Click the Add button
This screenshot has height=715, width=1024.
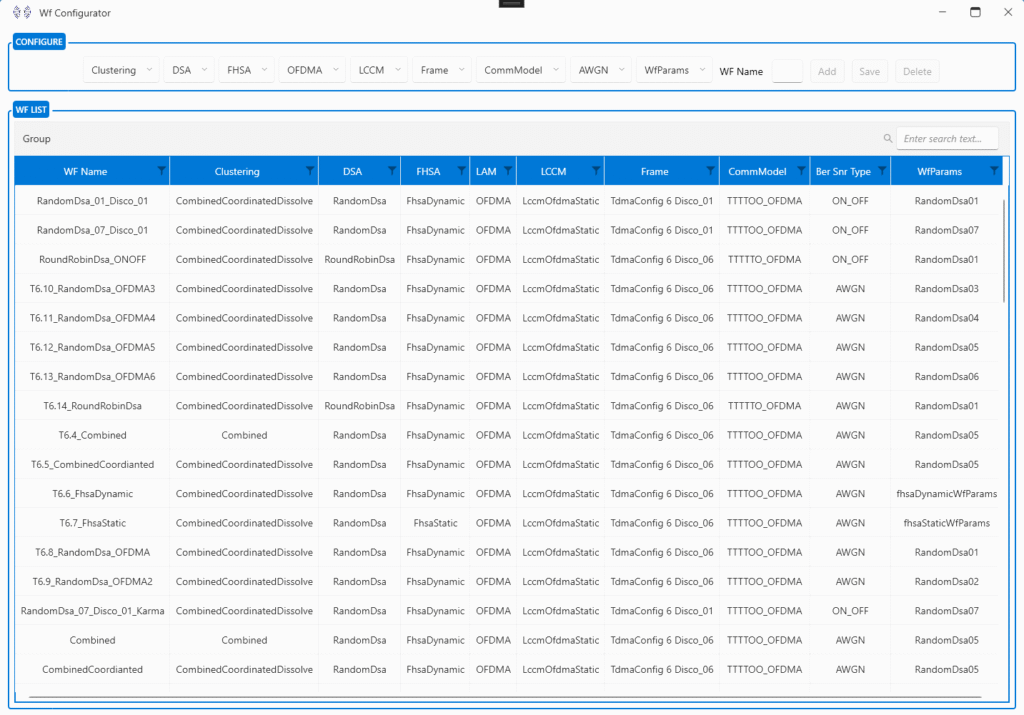point(827,71)
